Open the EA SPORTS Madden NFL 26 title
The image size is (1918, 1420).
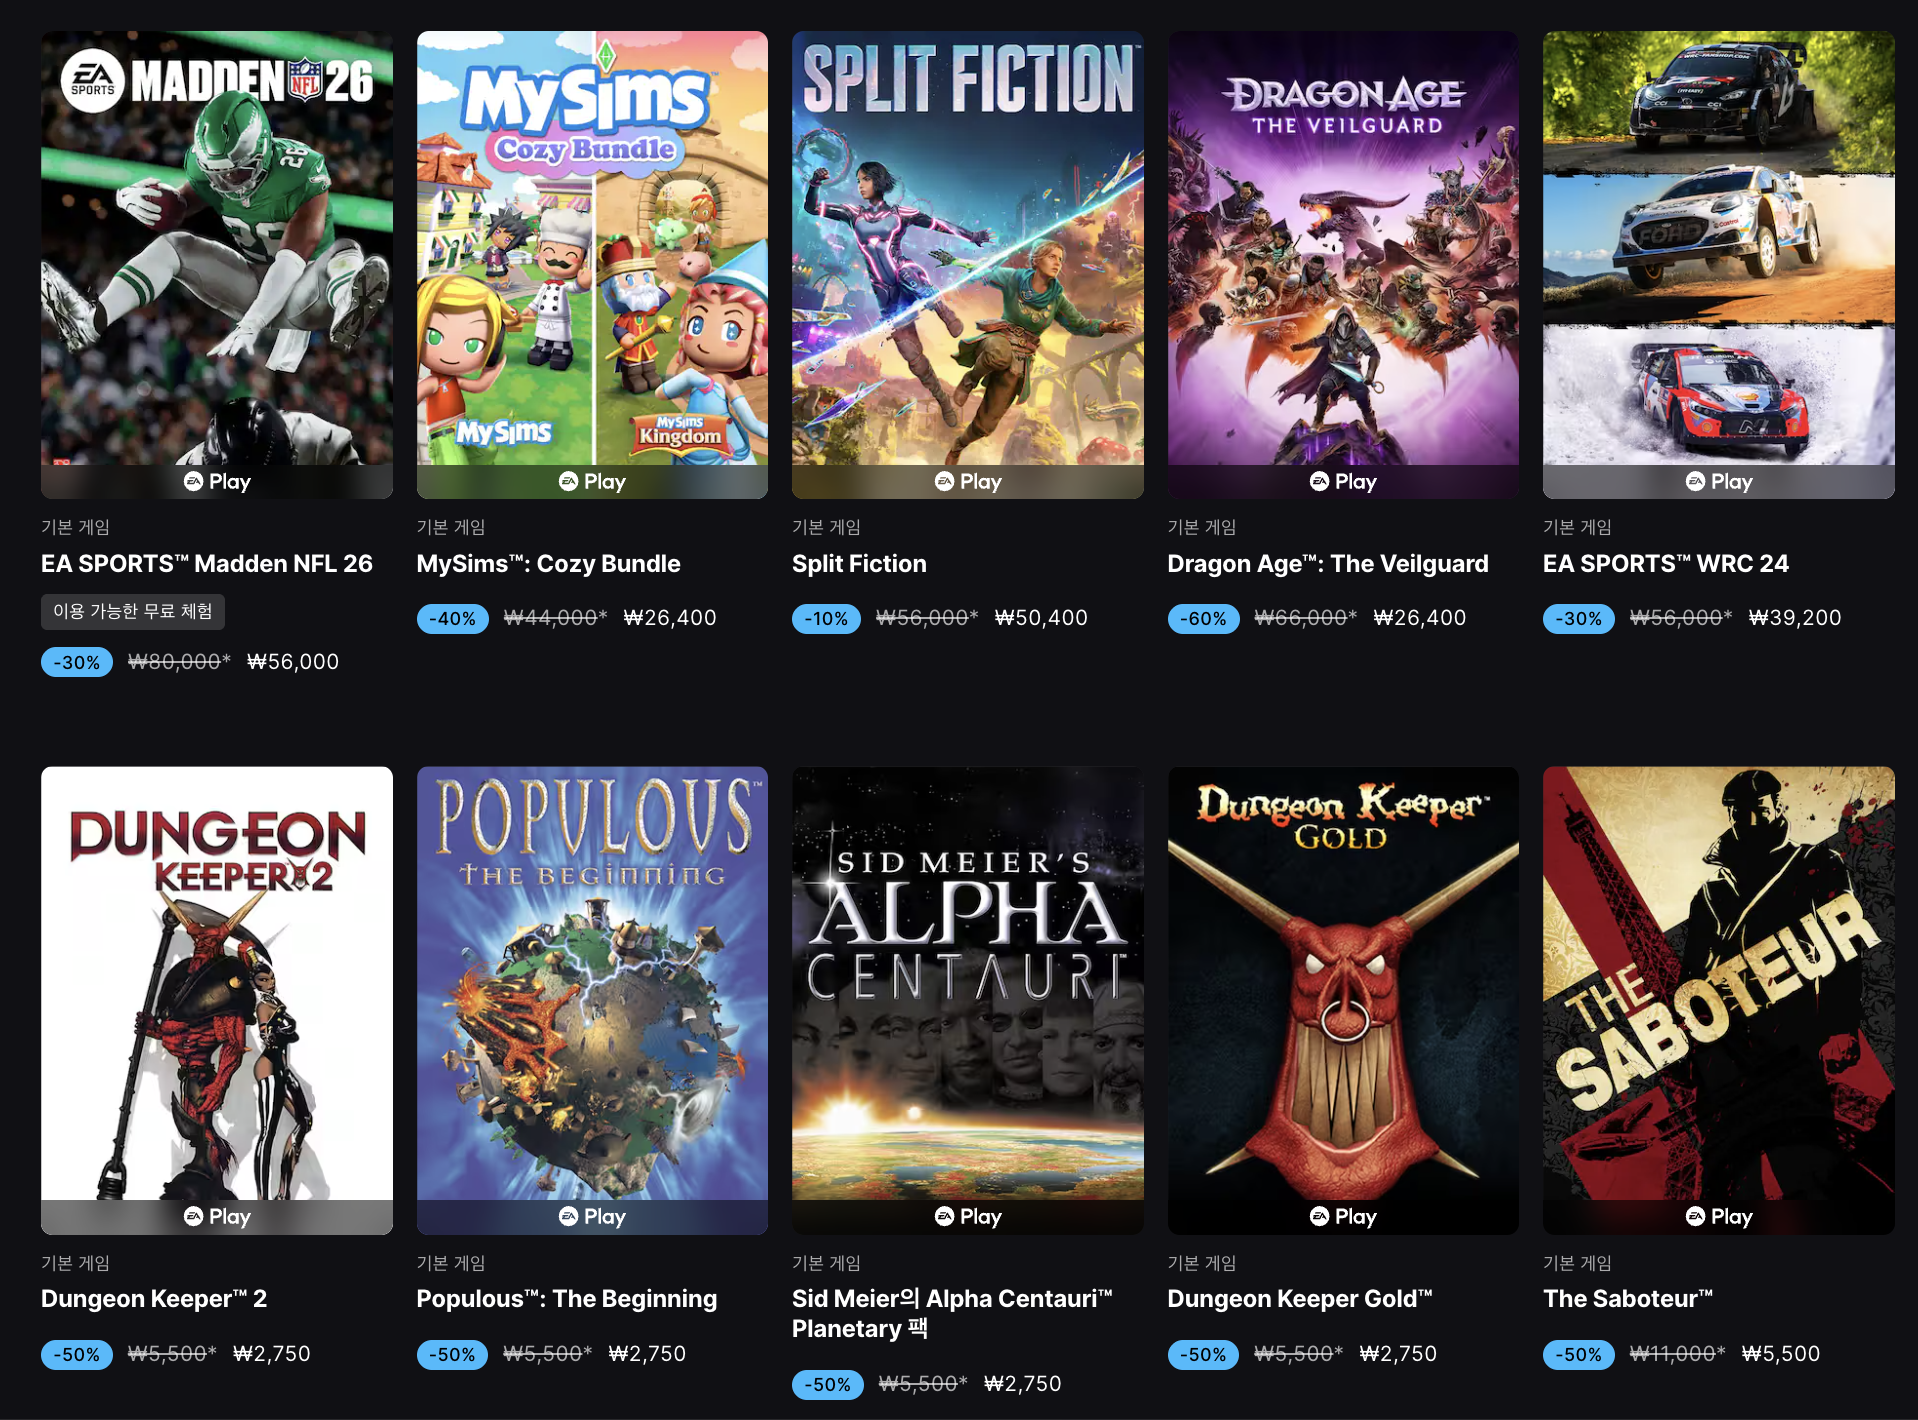pos(207,564)
